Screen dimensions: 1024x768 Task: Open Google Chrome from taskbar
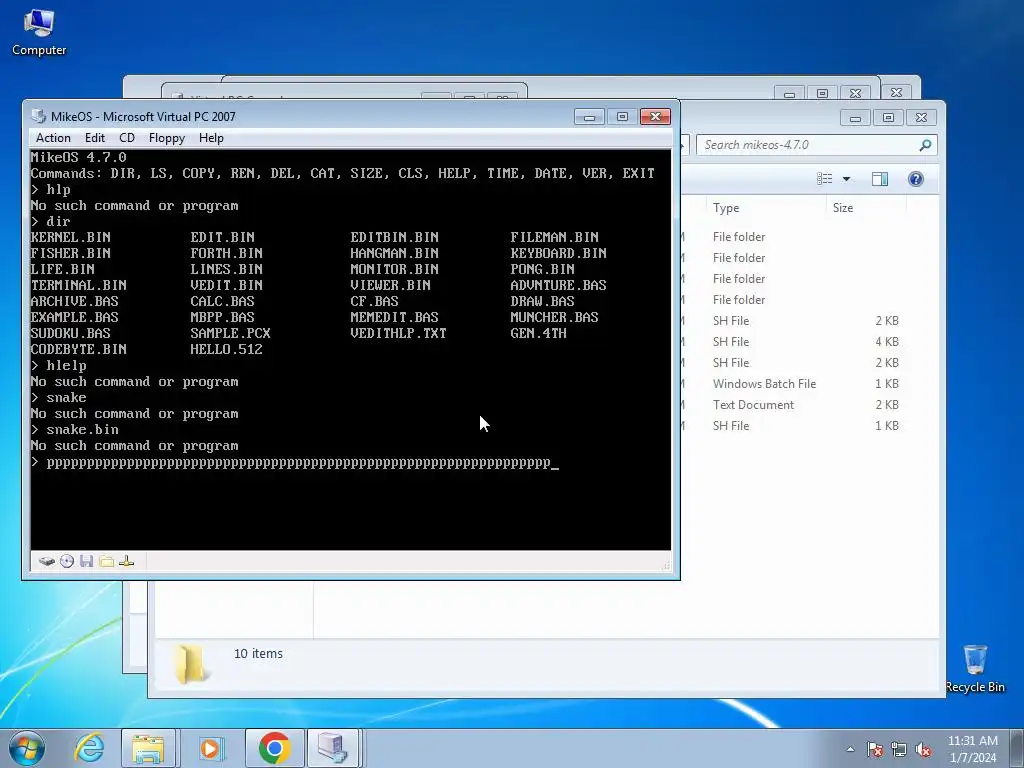point(274,748)
